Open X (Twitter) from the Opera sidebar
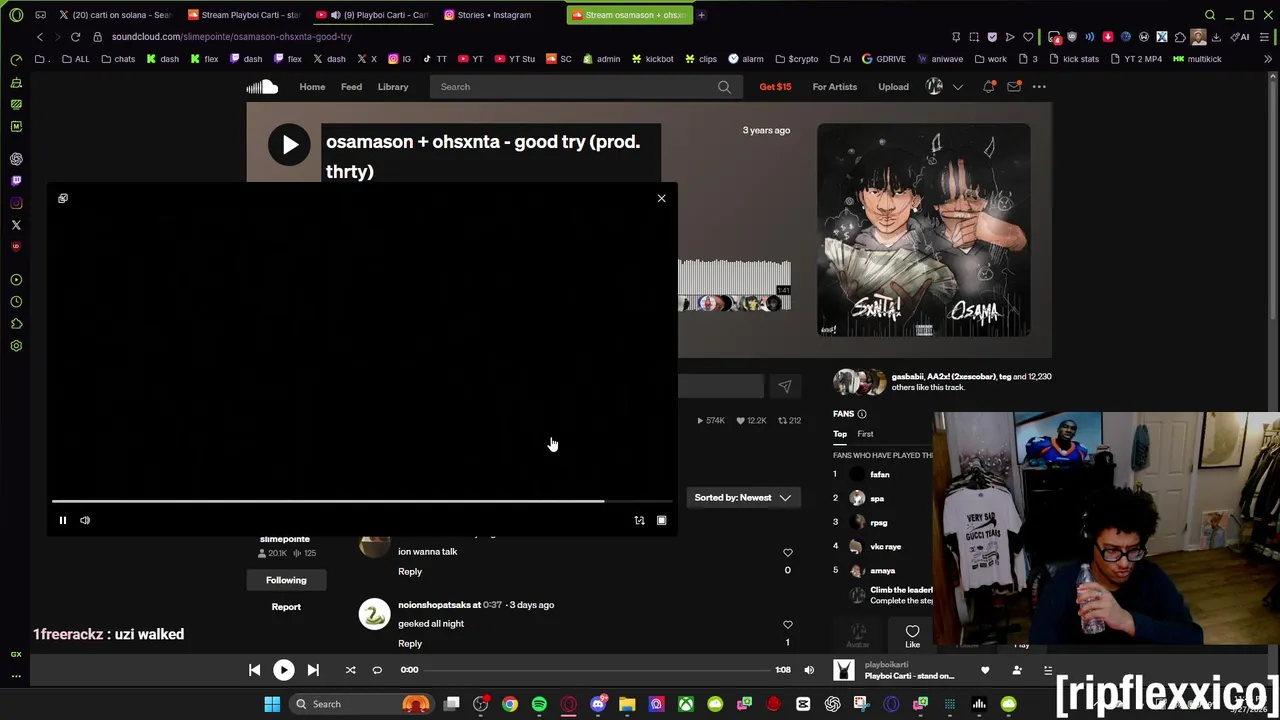This screenshot has width=1280, height=720. click(x=16, y=225)
